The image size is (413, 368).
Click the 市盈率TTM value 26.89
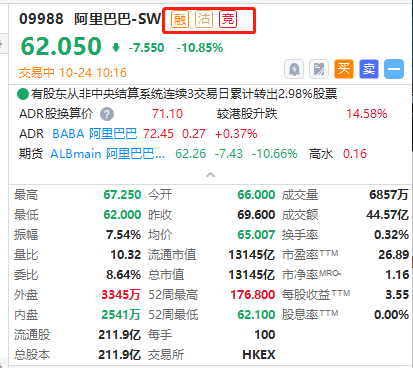coord(393,255)
